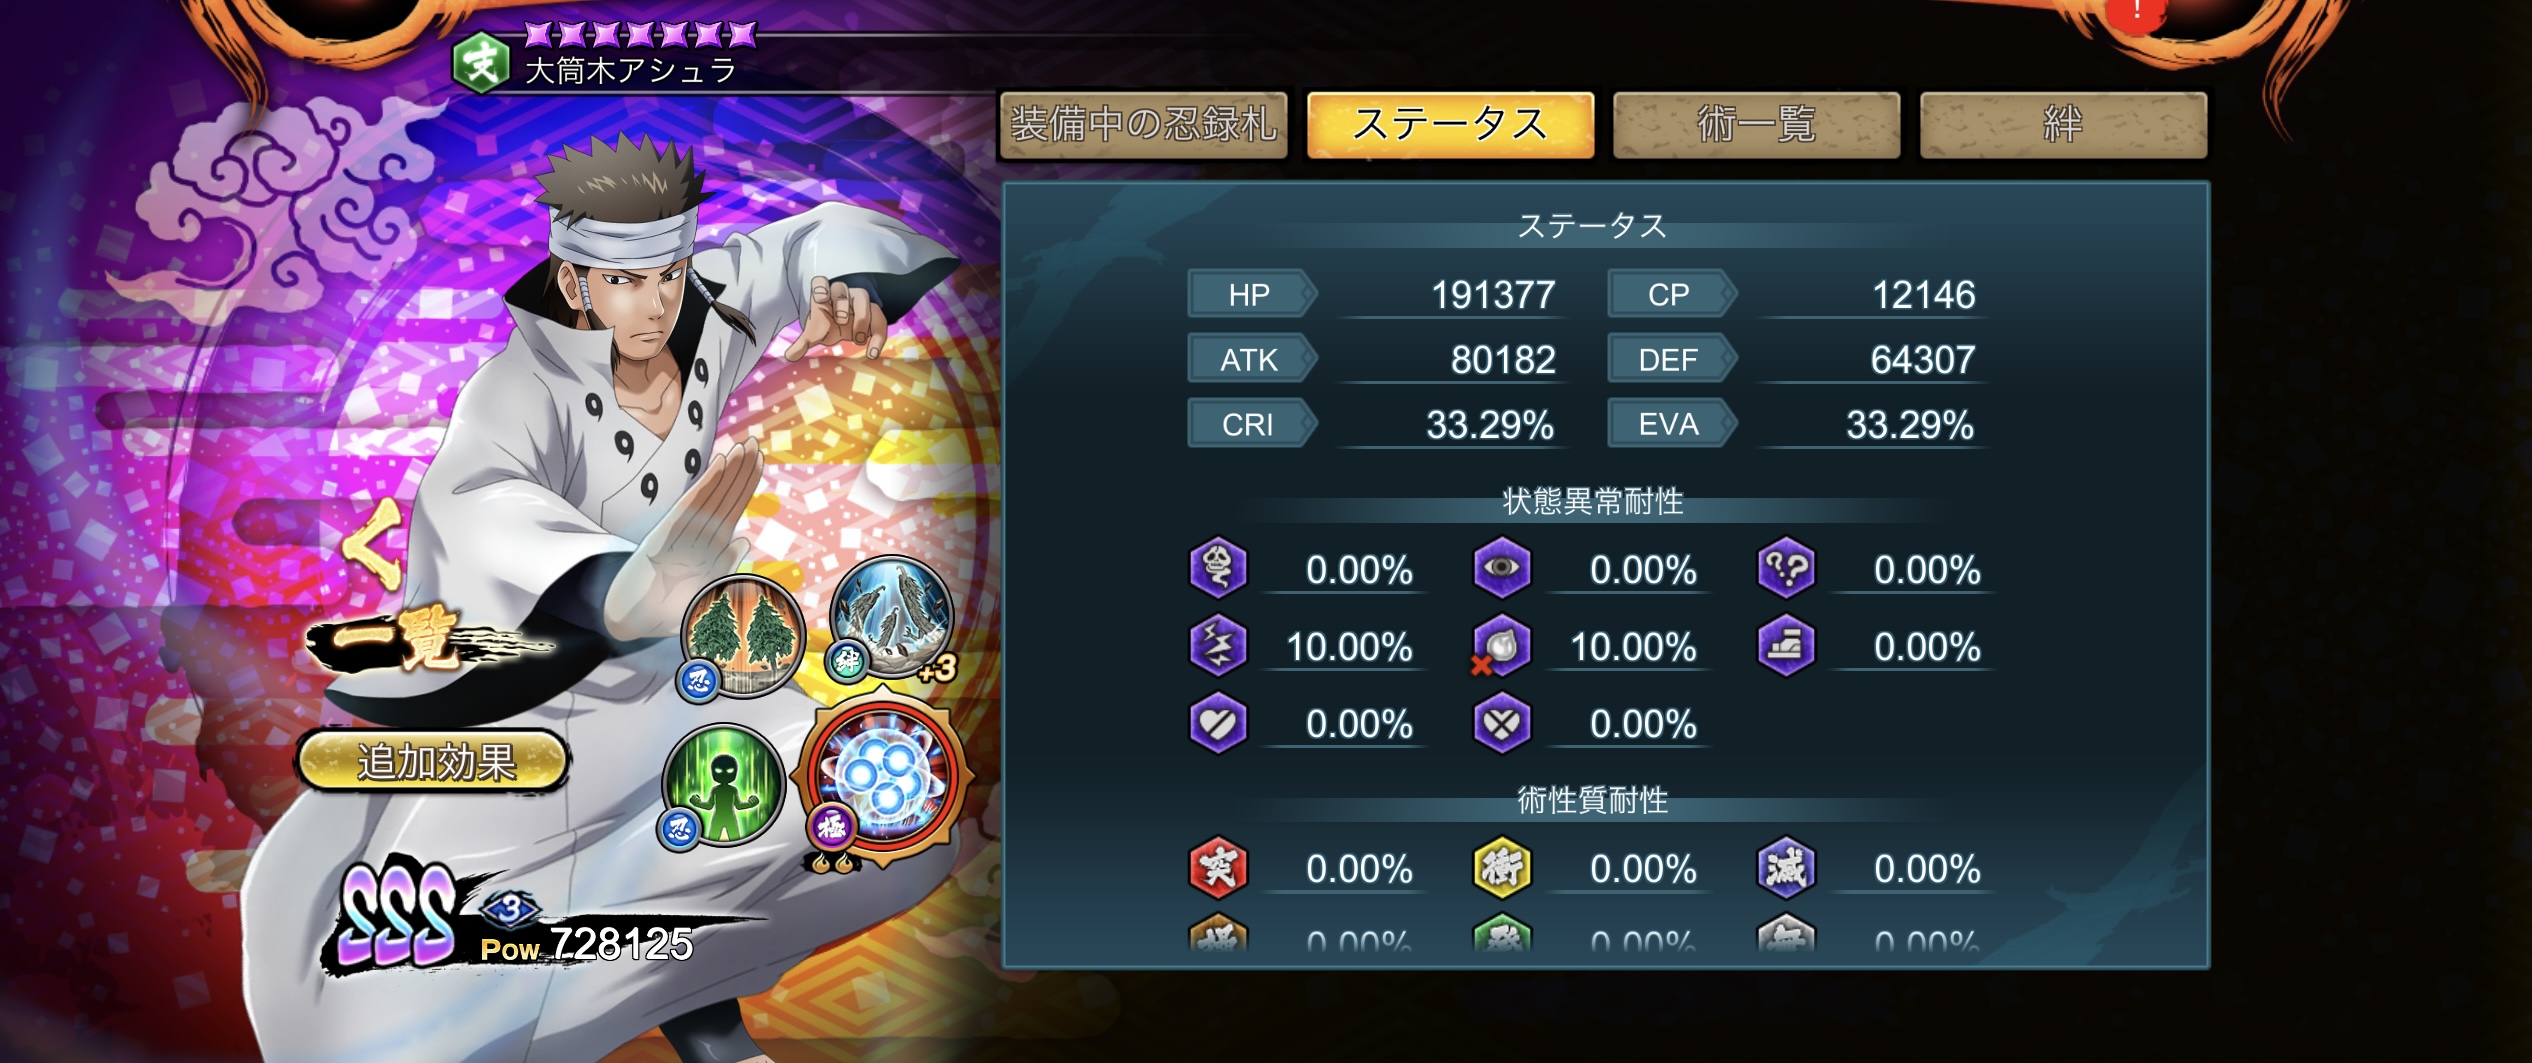Open the 絆 tab
Viewport: 2532px width, 1063px height.
[x=2063, y=125]
